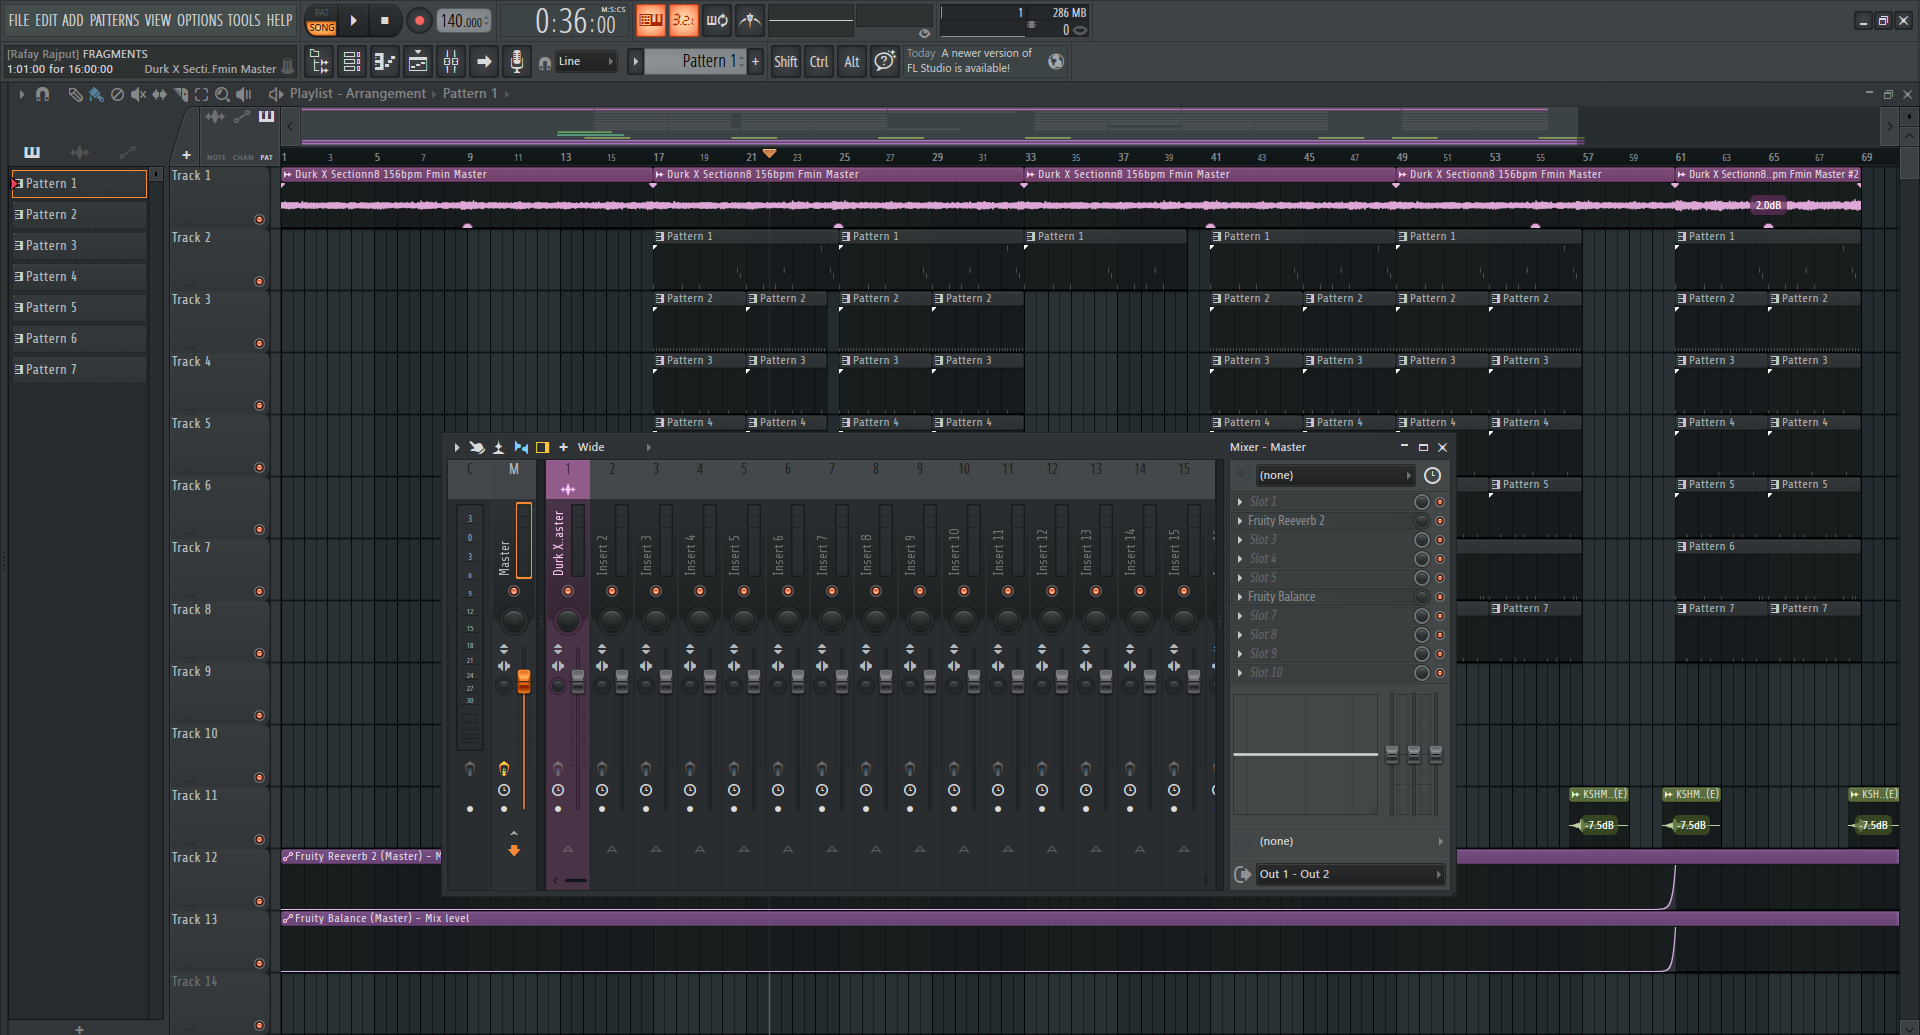Click the microphone recording icon
This screenshot has width=1920, height=1035.
point(516,62)
